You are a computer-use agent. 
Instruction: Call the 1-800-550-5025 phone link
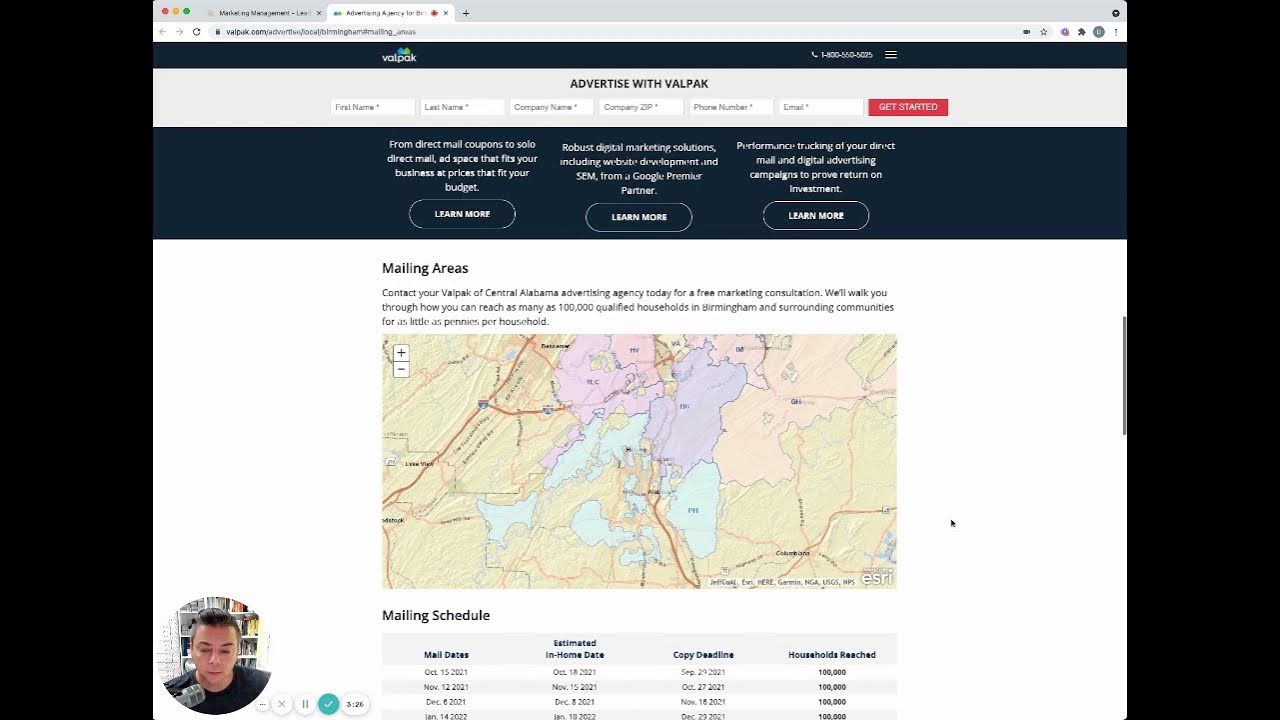[x=842, y=55]
